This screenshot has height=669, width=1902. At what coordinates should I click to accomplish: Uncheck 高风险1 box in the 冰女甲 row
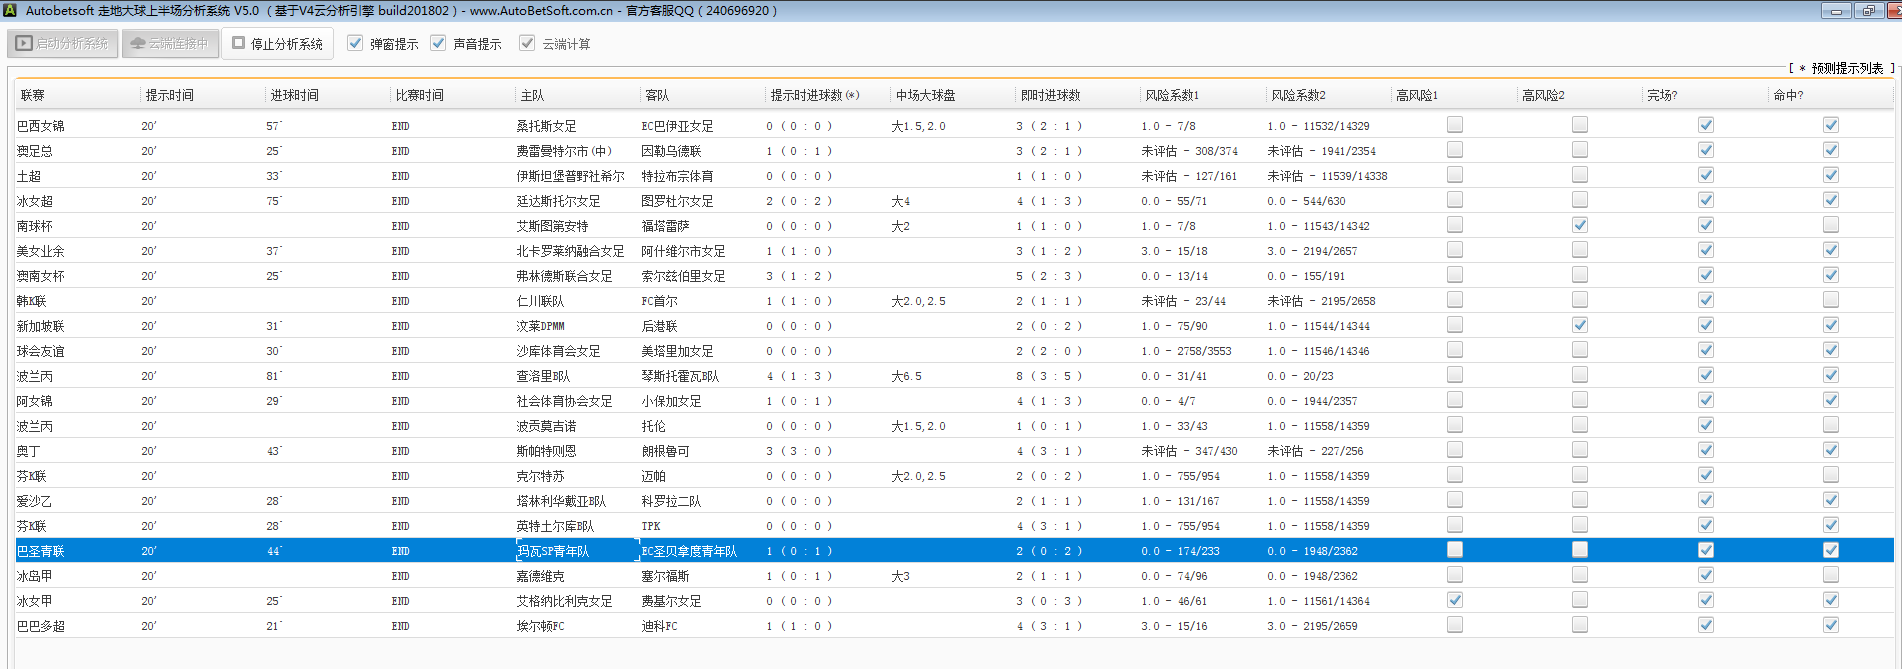click(1454, 600)
